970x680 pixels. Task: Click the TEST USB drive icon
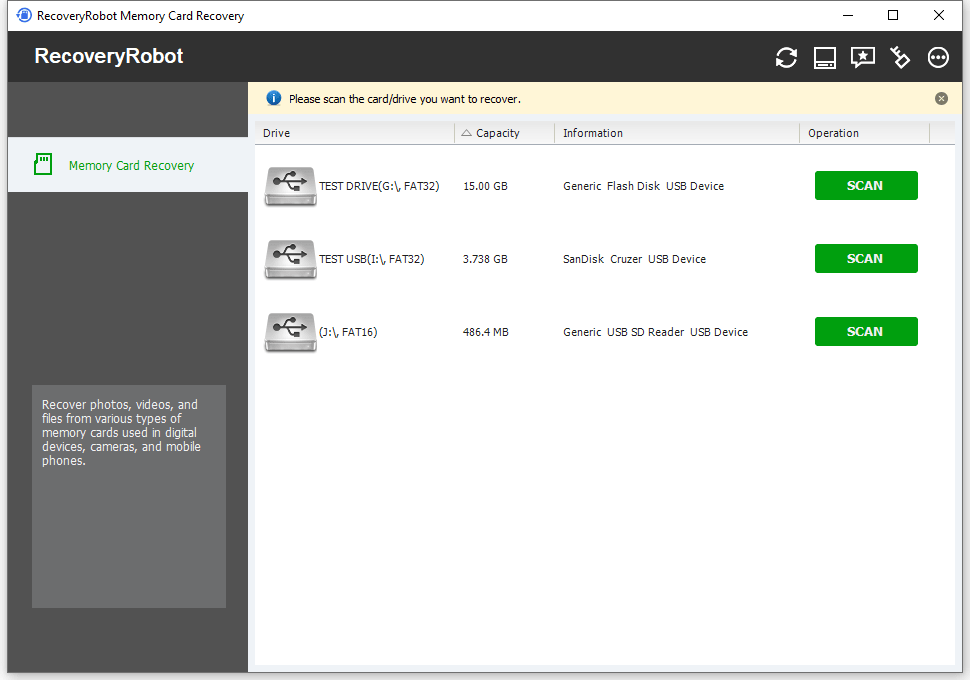(290, 258)
